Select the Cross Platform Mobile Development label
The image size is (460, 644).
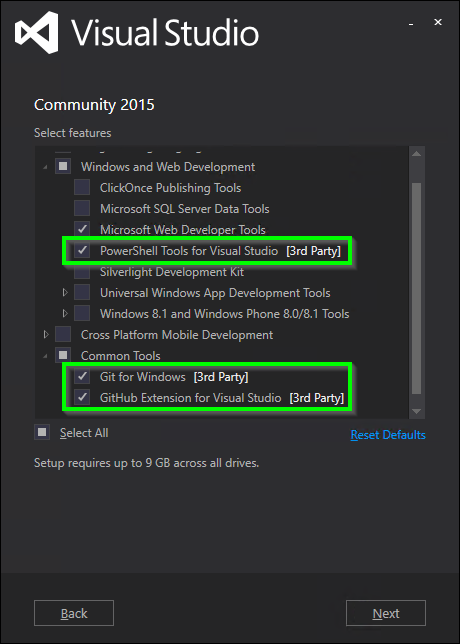[x=177, y=334]
